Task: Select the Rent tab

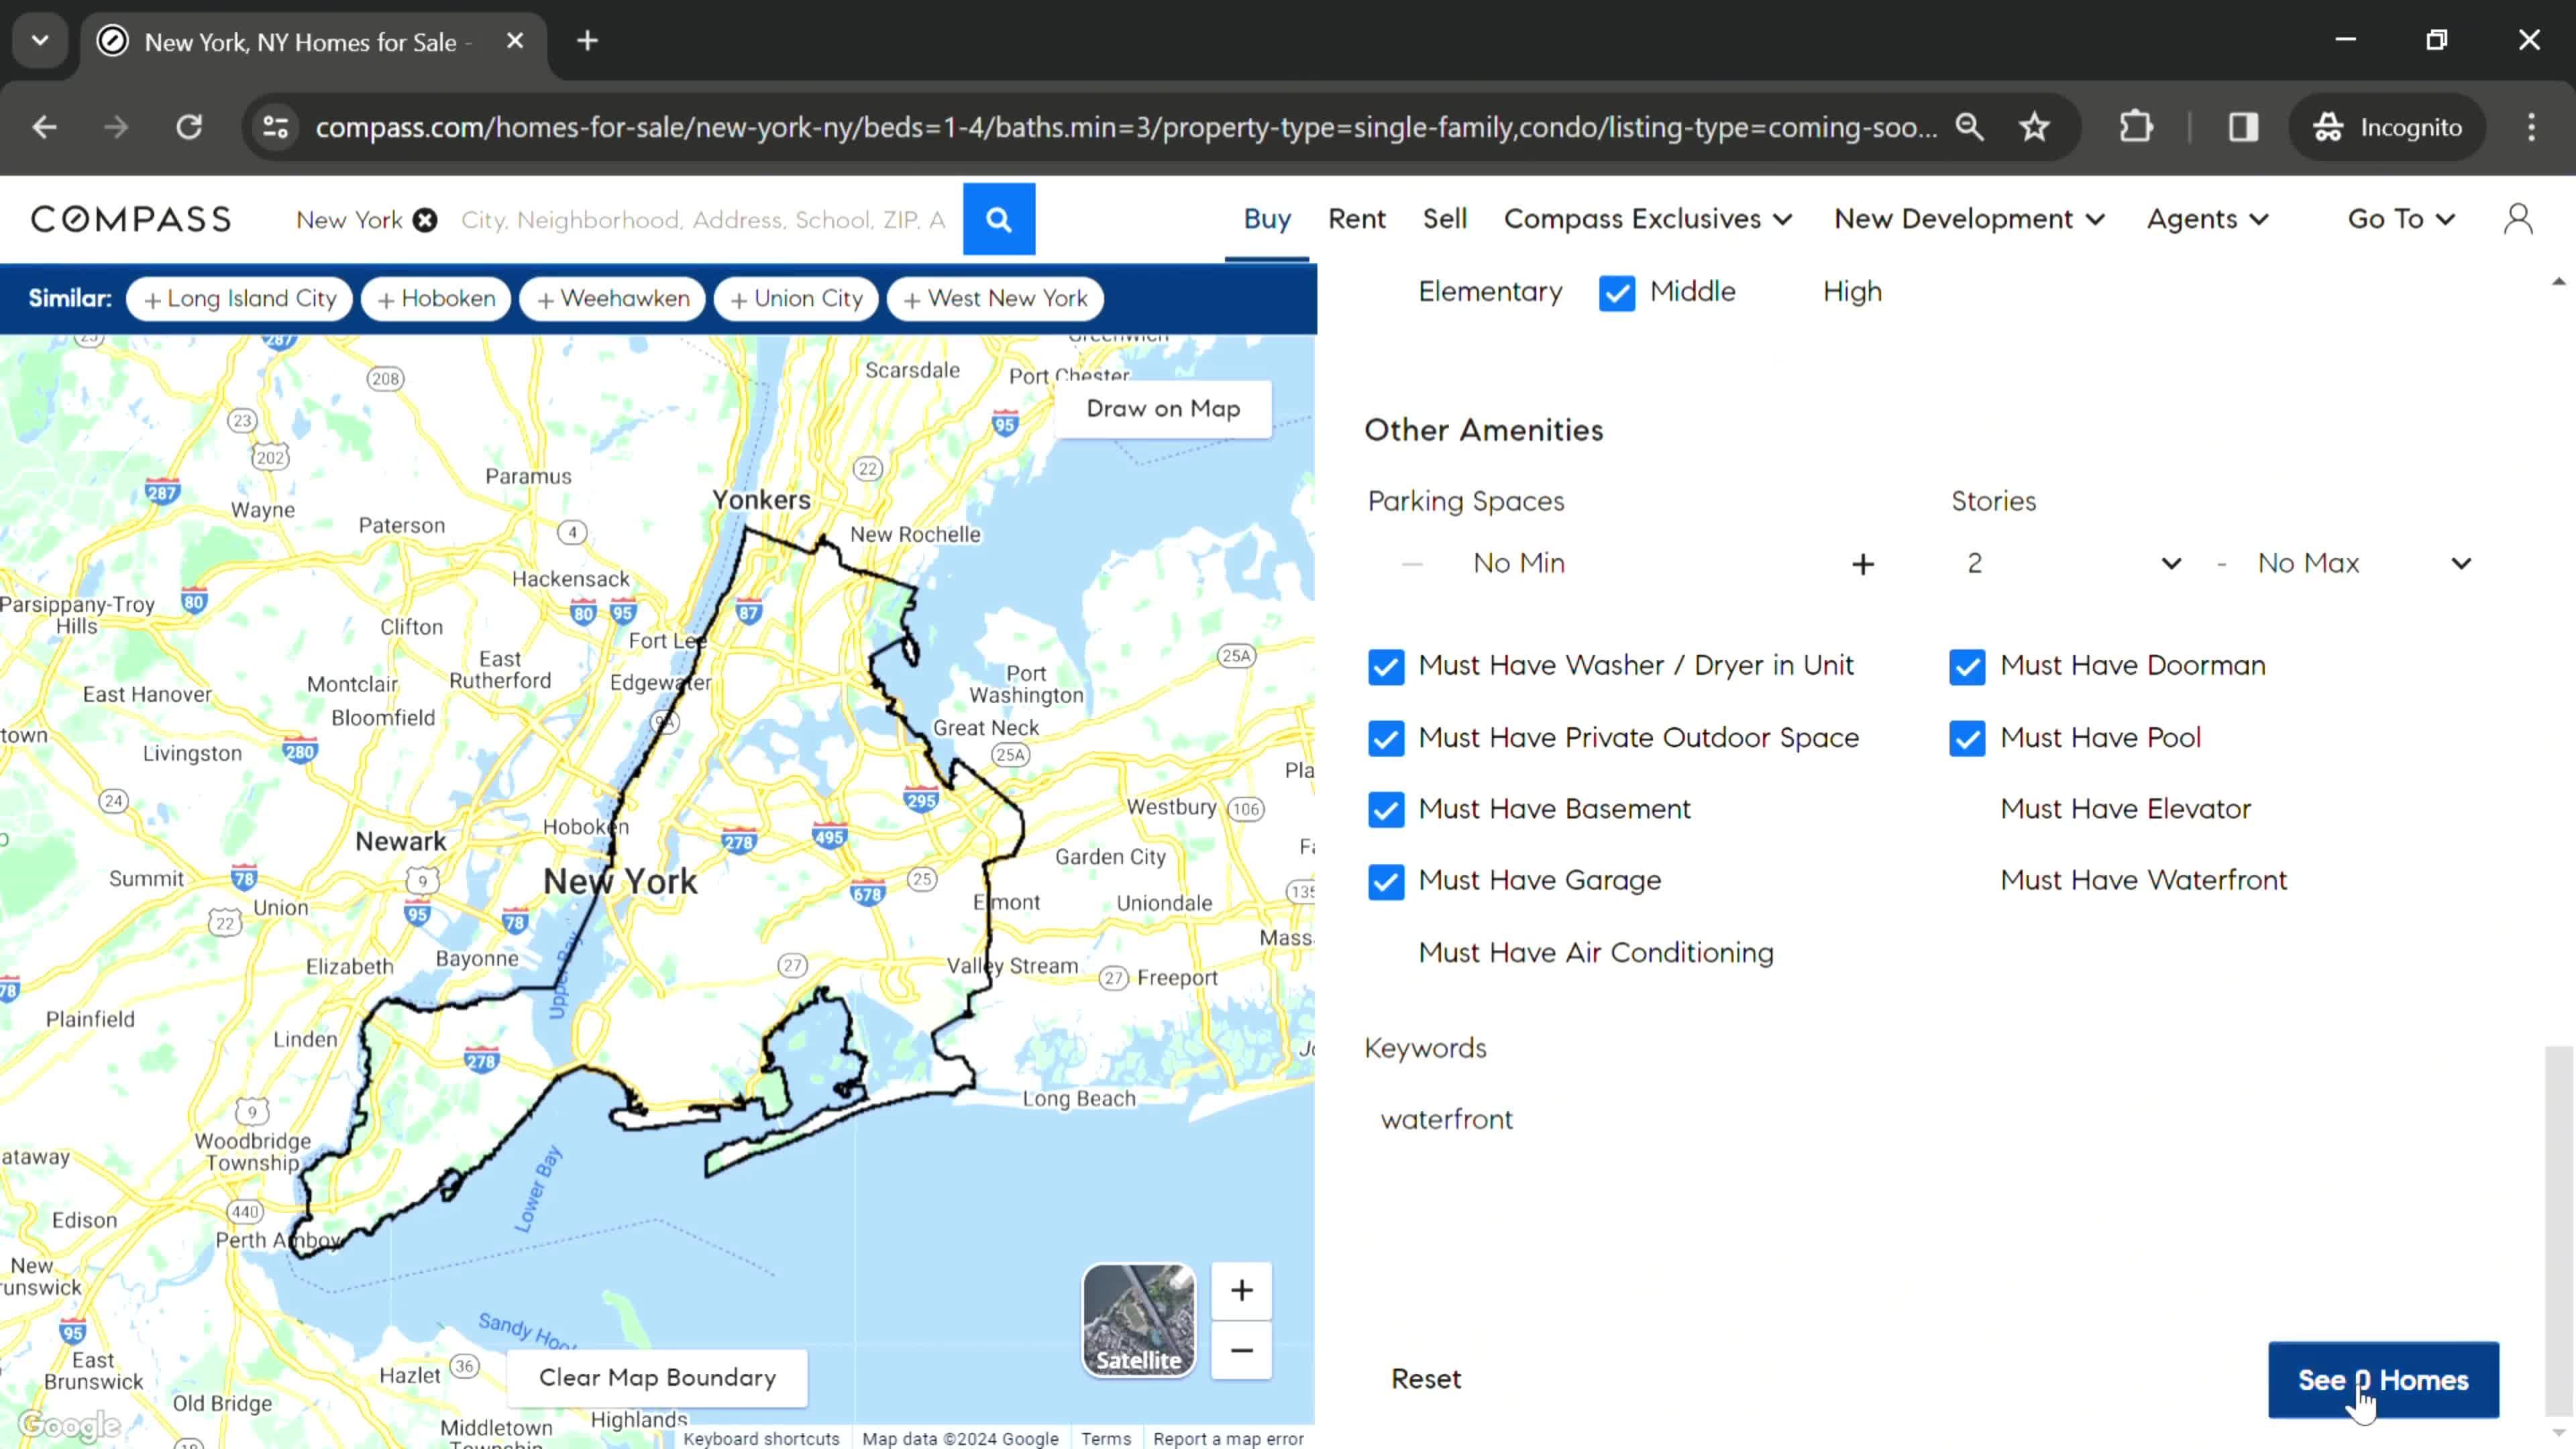Action: [x=1356, y=219]
